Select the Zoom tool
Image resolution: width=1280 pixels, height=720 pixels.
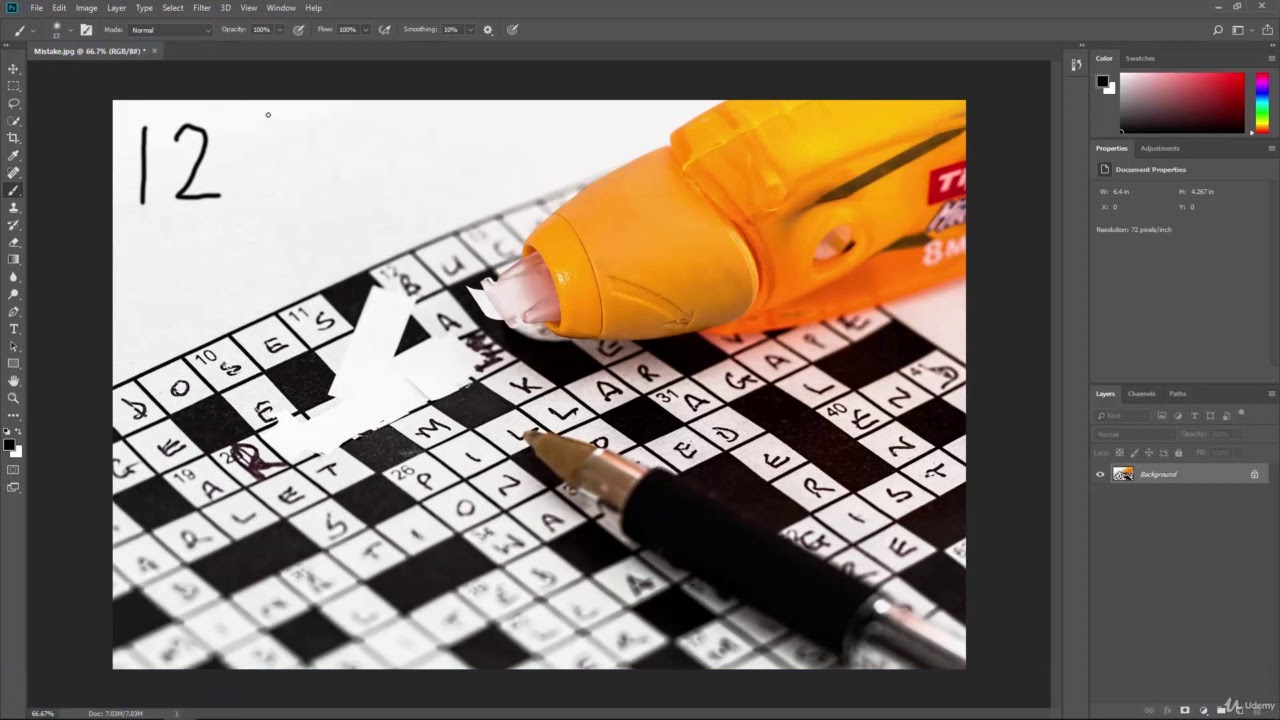(x=14, y=398)
